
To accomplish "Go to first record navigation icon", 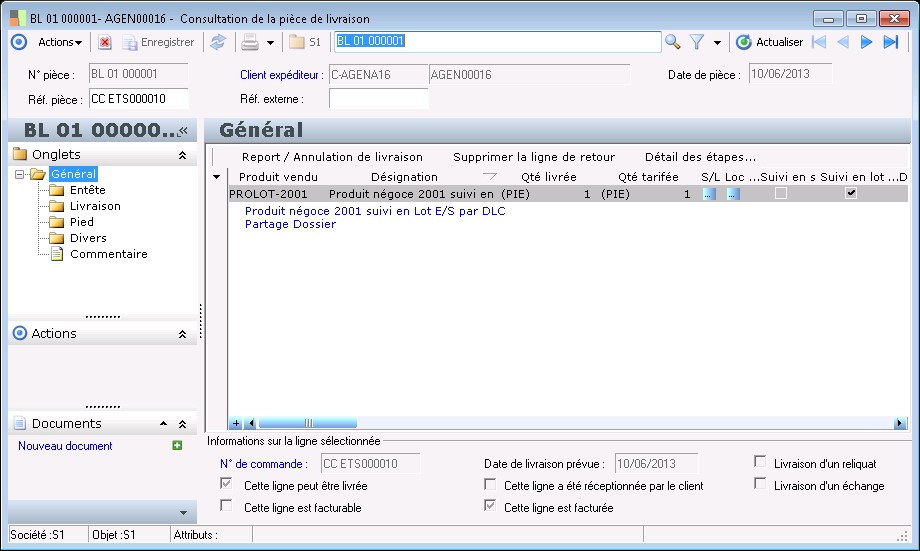I will tap(819, 42).
